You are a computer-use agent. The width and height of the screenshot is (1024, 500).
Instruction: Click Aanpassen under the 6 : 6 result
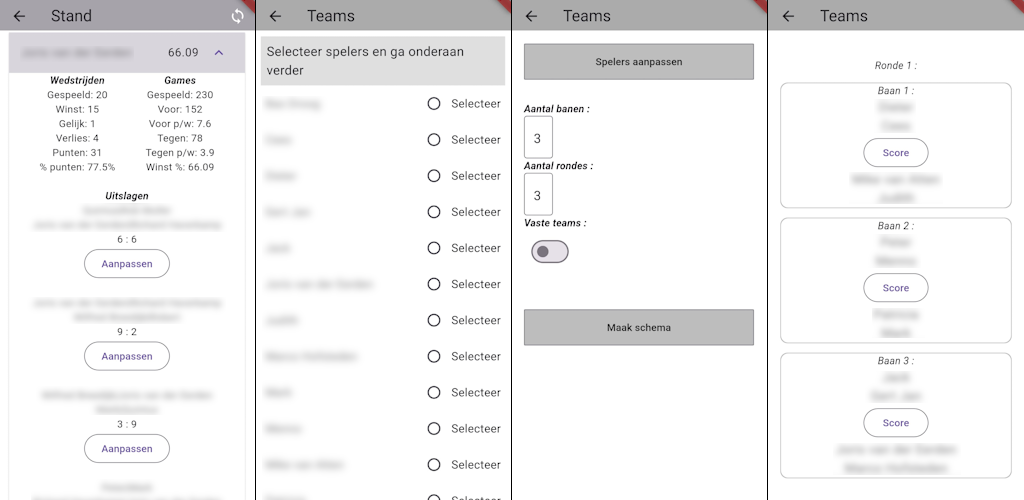pos(127,264)
